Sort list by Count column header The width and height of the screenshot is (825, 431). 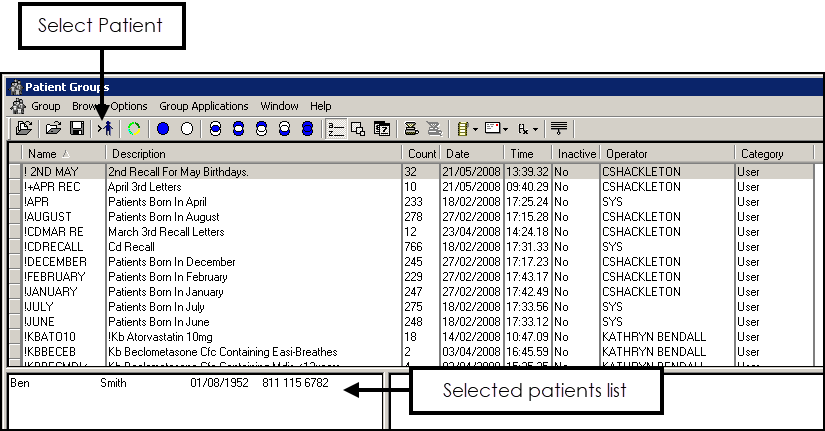point(422,154)
